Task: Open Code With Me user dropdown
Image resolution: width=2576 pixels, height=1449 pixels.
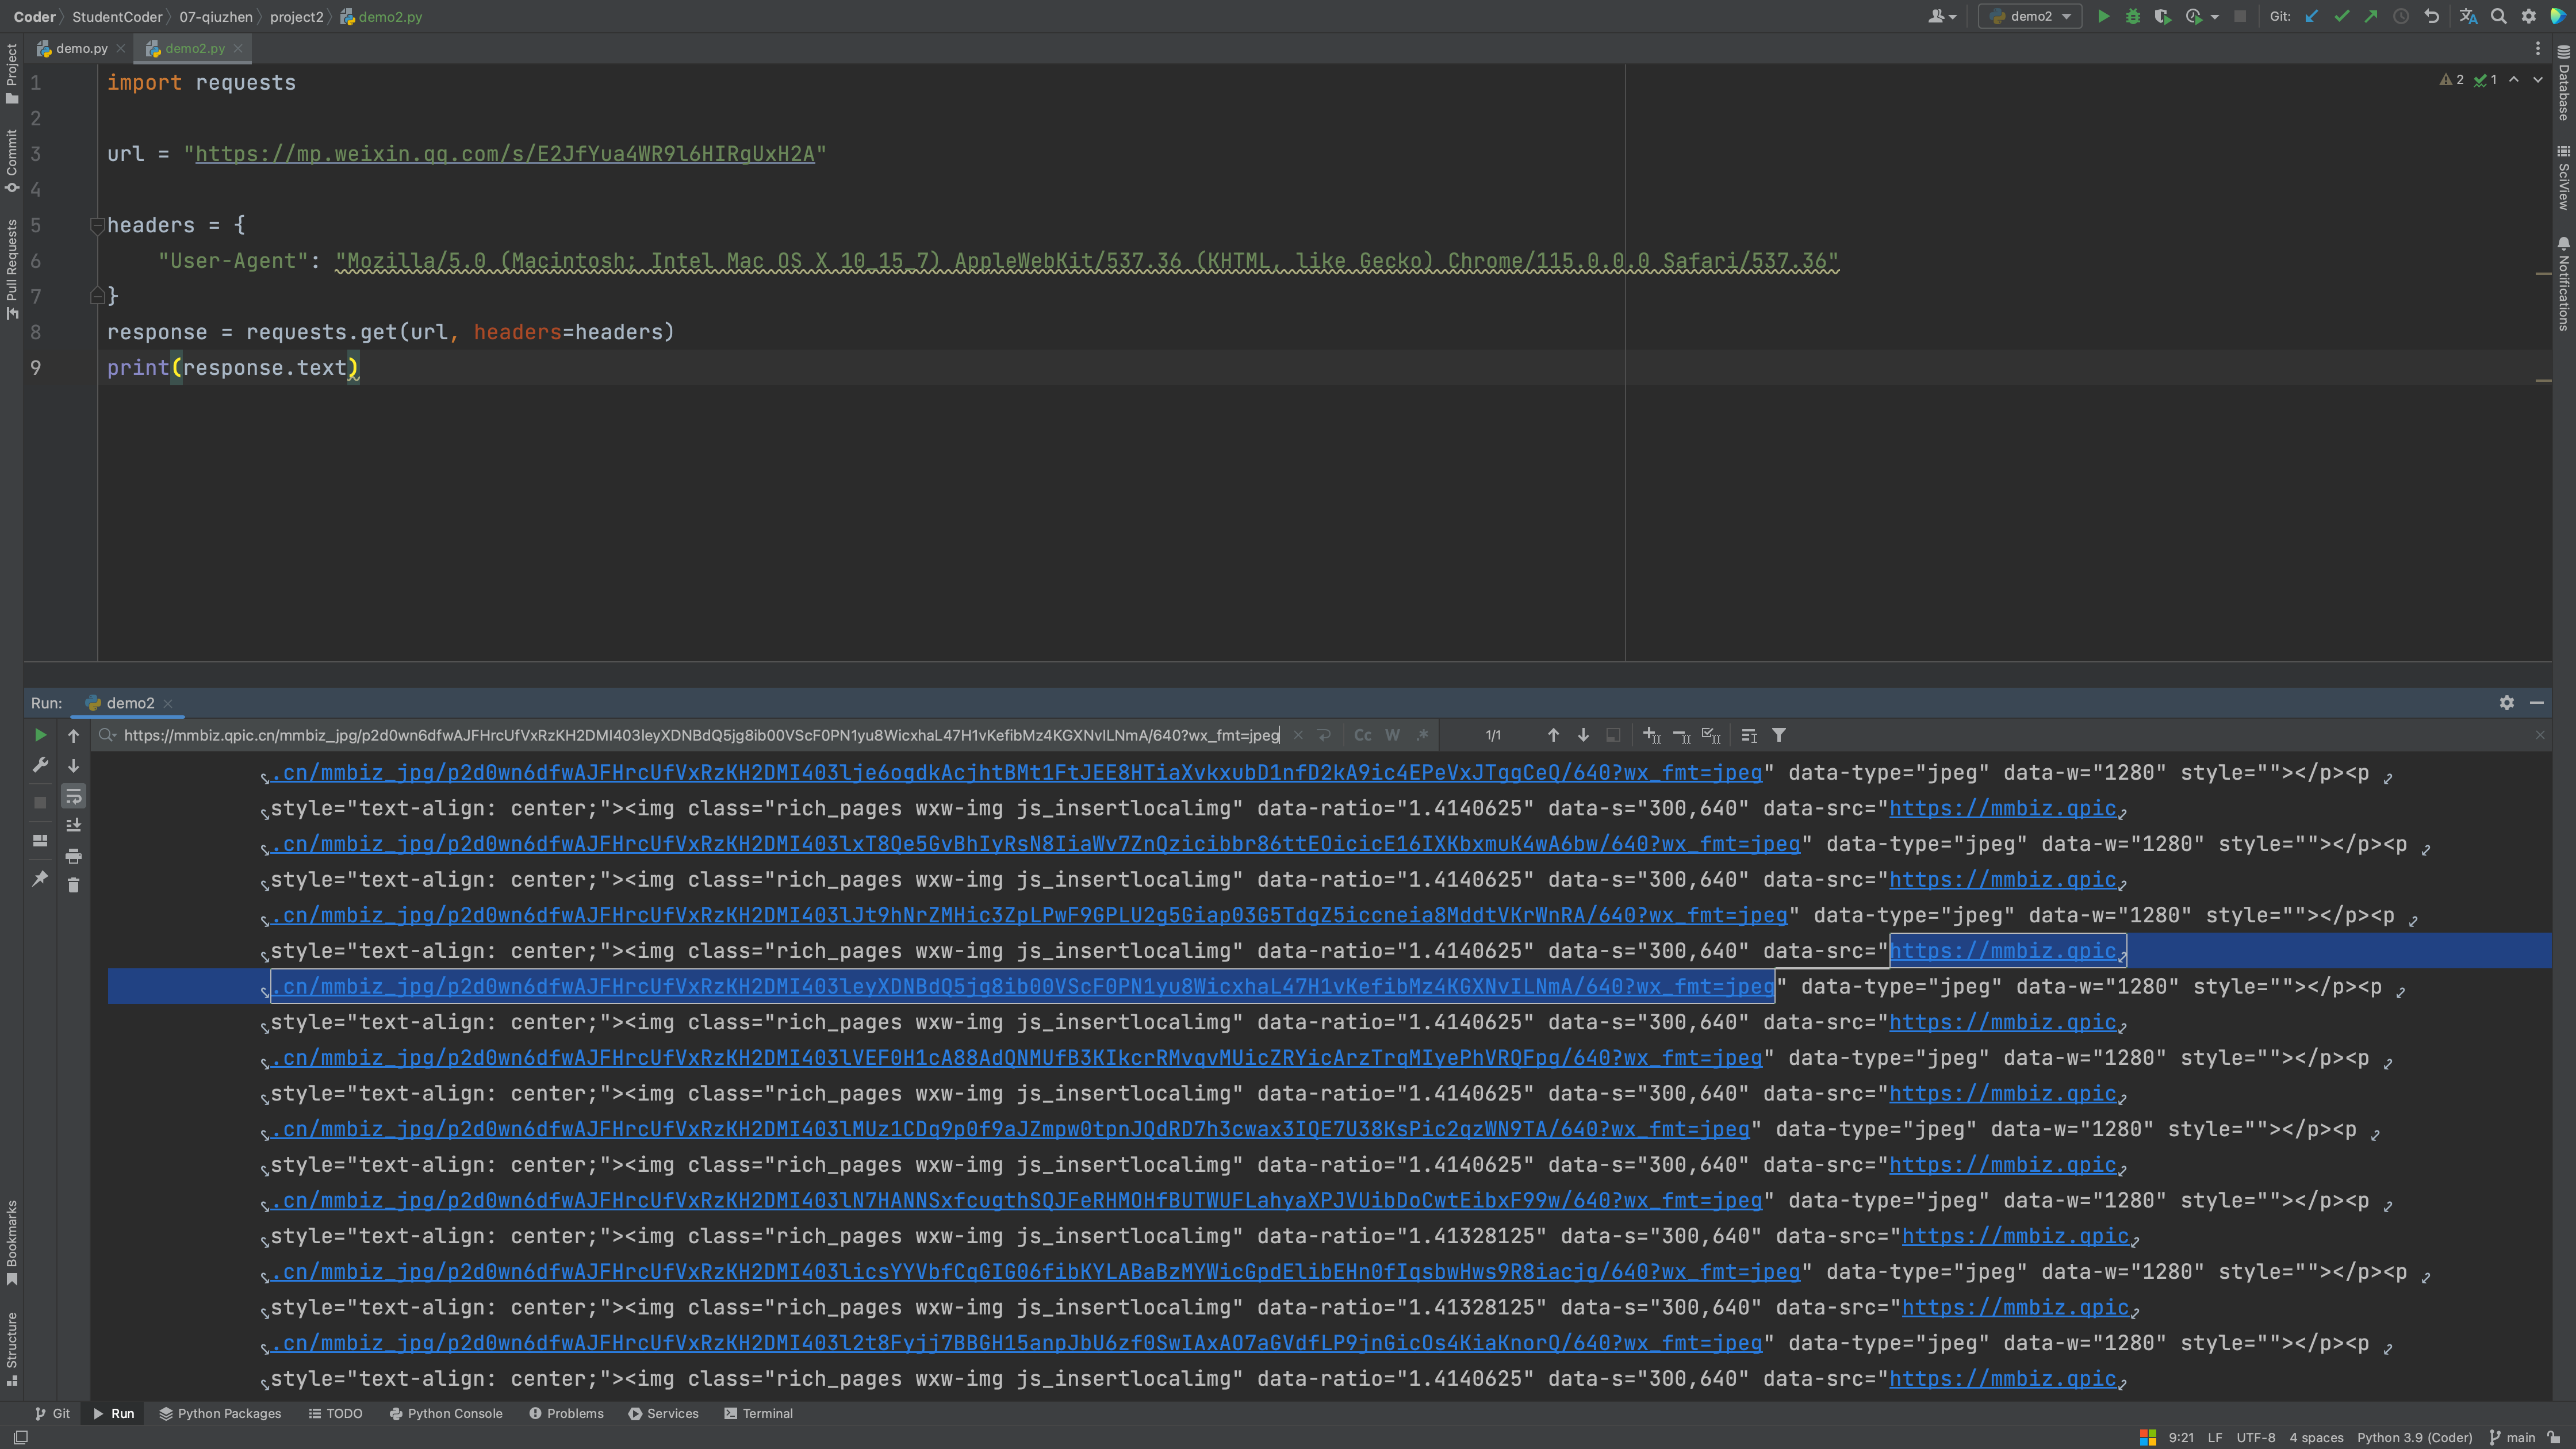Action: [1942, 16]
